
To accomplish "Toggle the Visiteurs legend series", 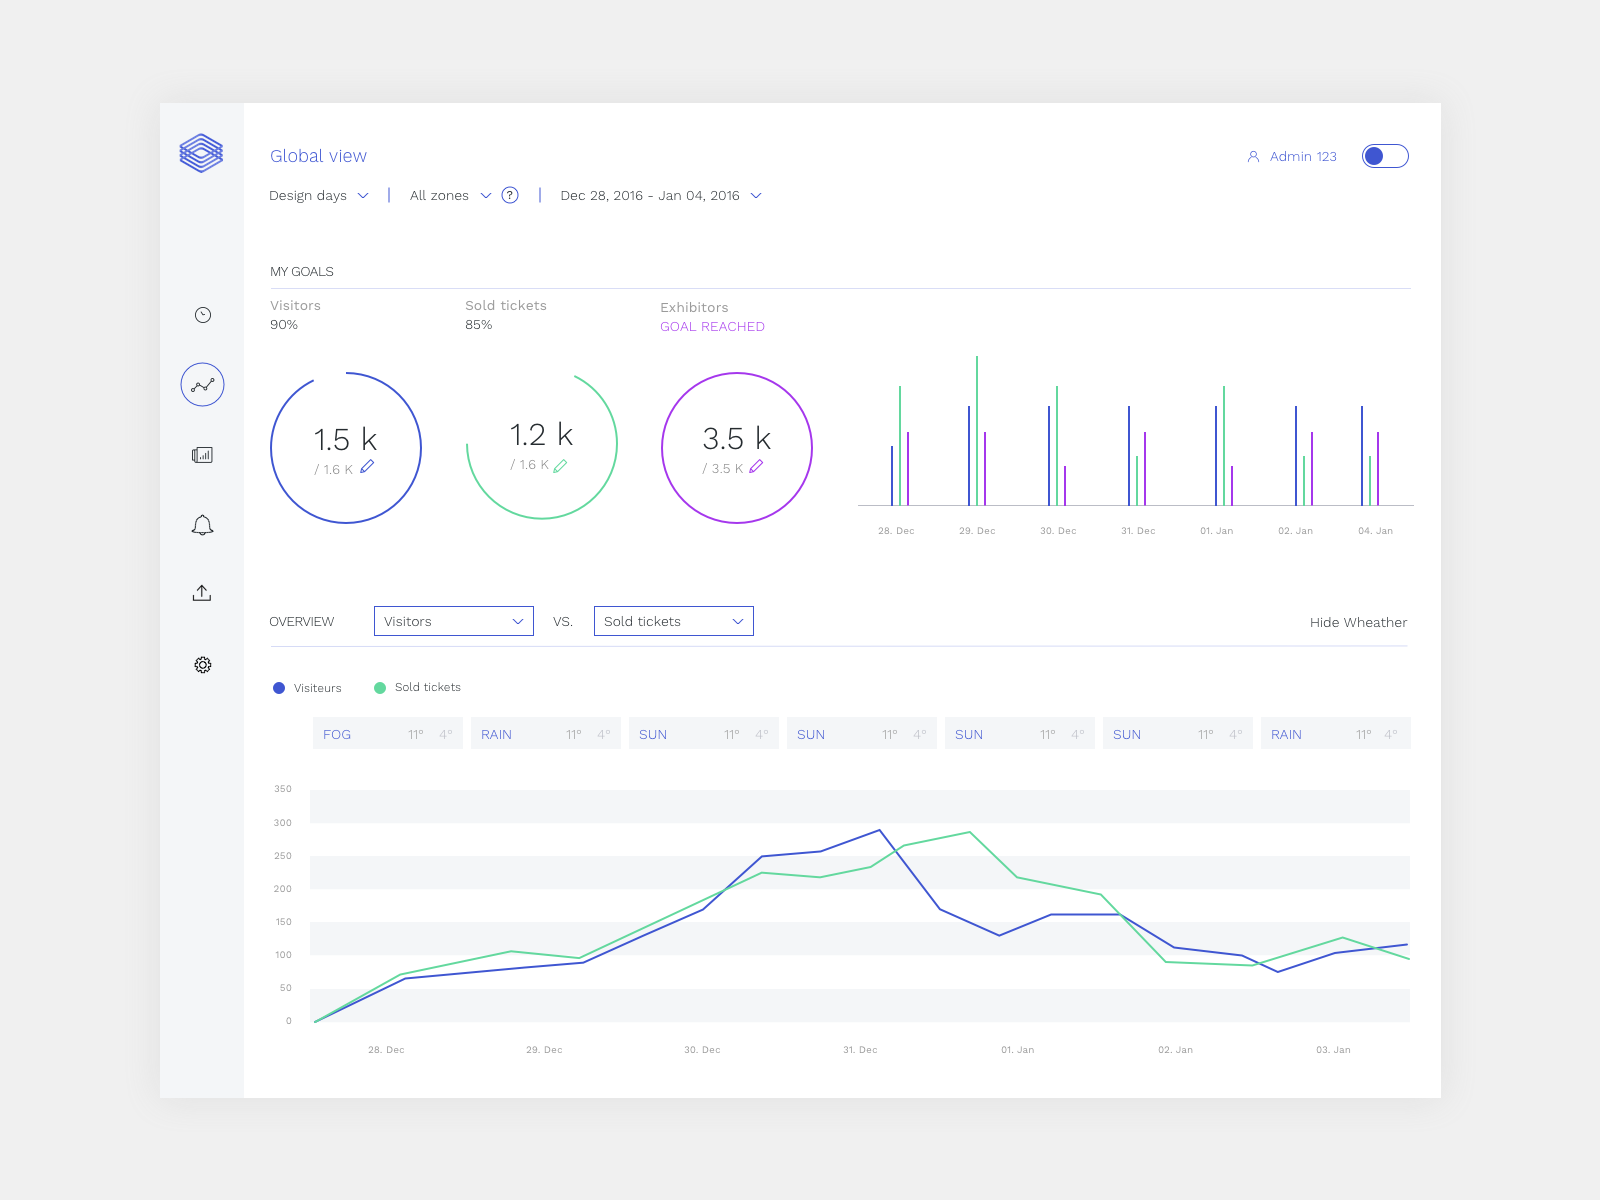I will (307, 688).
